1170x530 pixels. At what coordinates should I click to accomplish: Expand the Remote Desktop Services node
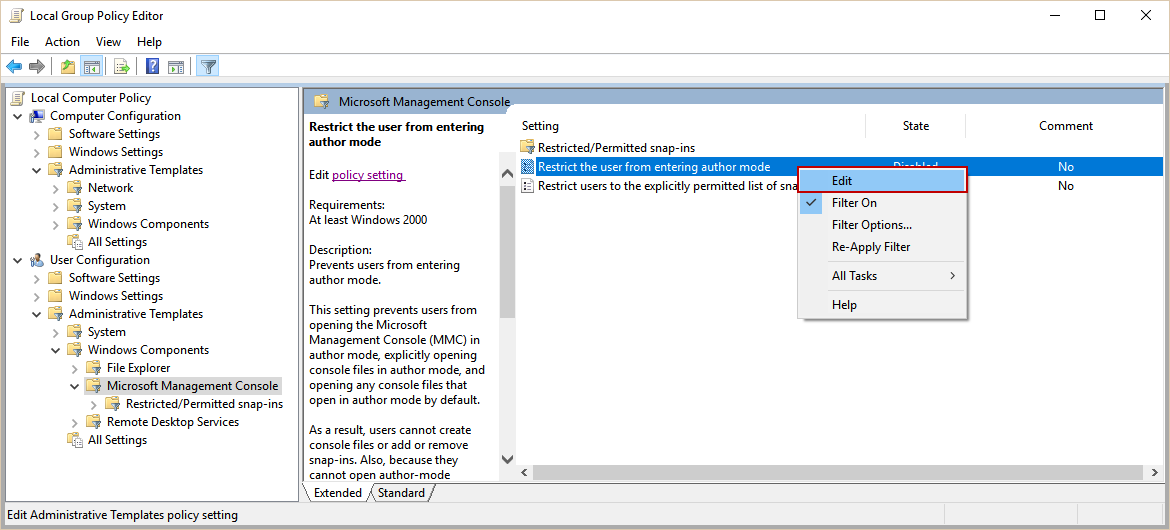(74, 423)
